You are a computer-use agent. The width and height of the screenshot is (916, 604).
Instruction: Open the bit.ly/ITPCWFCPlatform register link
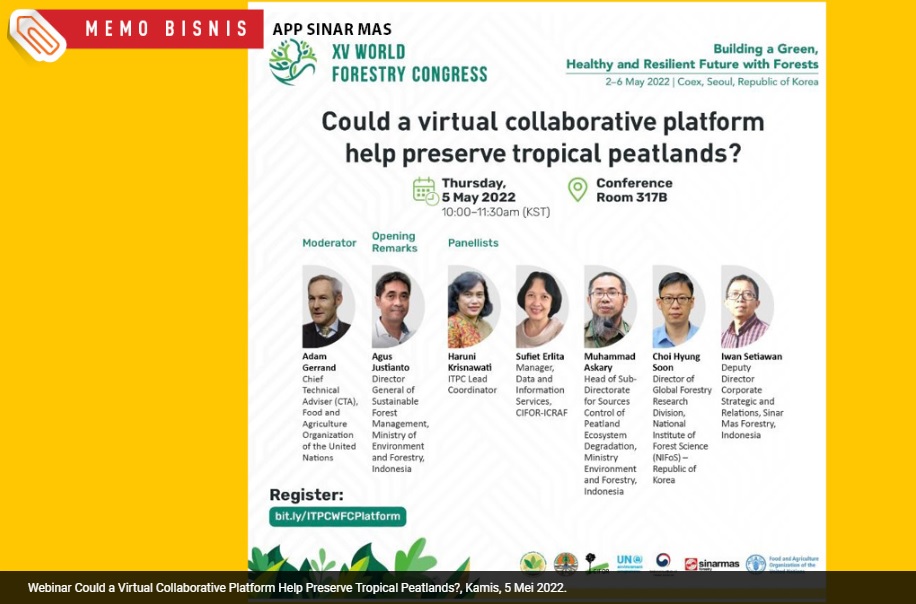[337, 517]
